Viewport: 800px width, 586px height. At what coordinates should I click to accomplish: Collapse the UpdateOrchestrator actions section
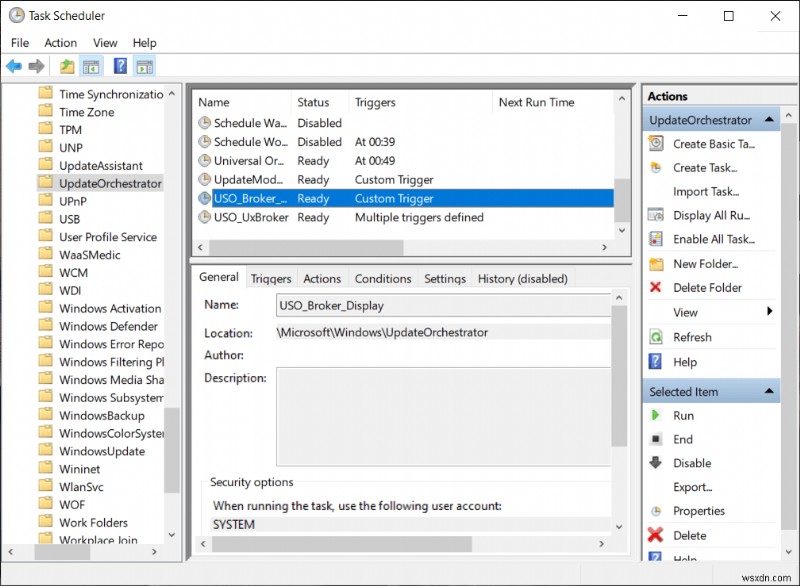point(770,119)
